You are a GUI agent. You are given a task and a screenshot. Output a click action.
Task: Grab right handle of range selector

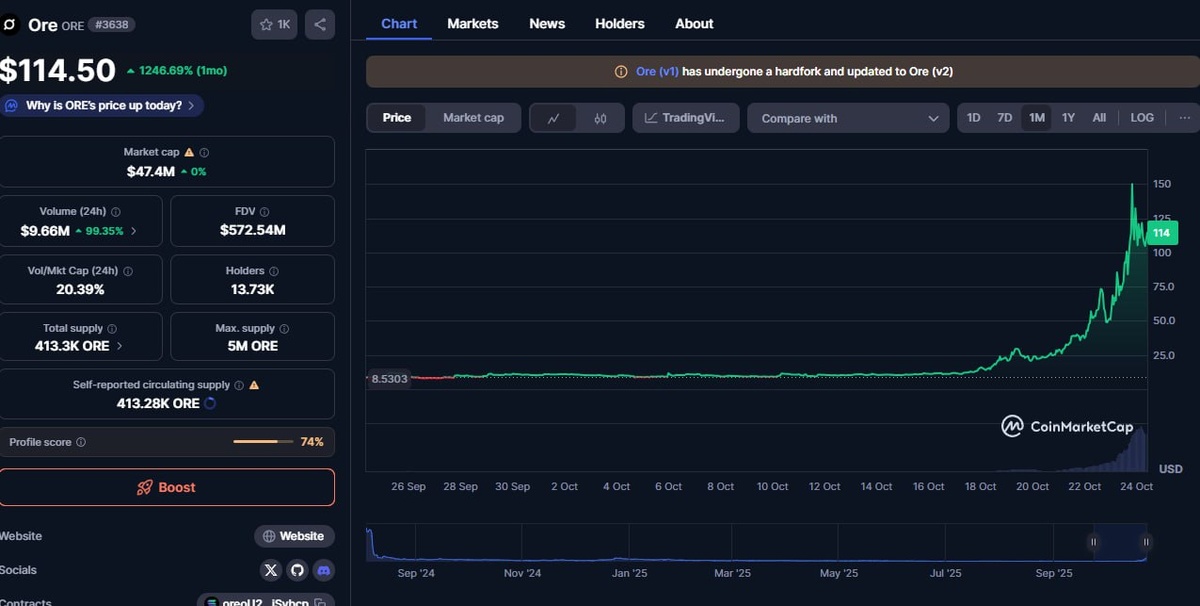click(1146, 542)
